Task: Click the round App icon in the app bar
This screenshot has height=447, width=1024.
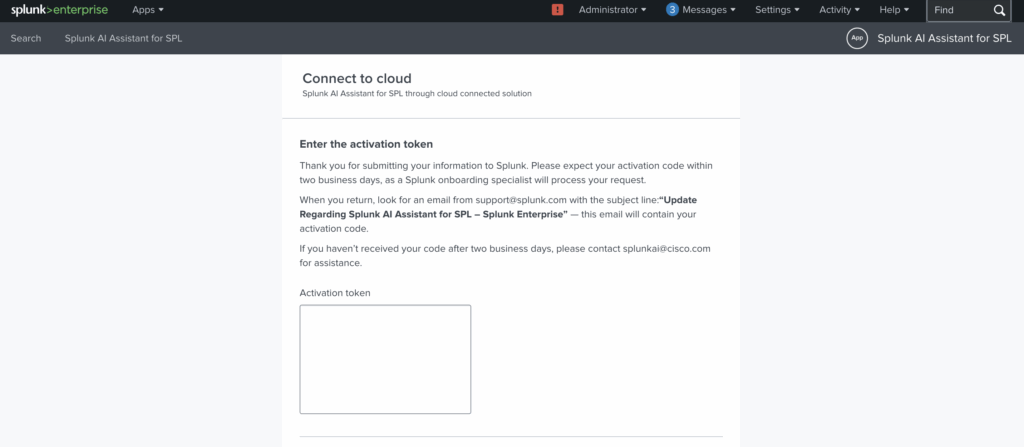Action: pyautogui.click(x=856, y=38)
